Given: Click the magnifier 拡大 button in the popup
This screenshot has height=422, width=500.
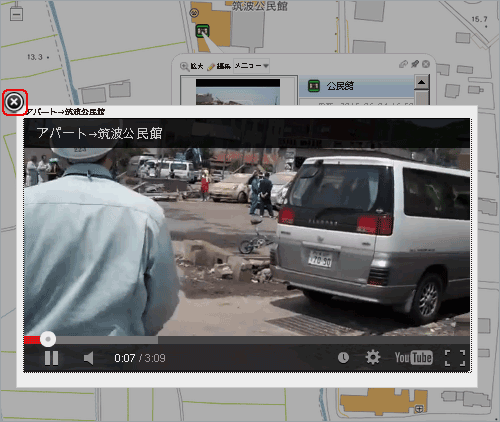Looking at the screenshot, I should pyautogui.click(x=192, y=66).
